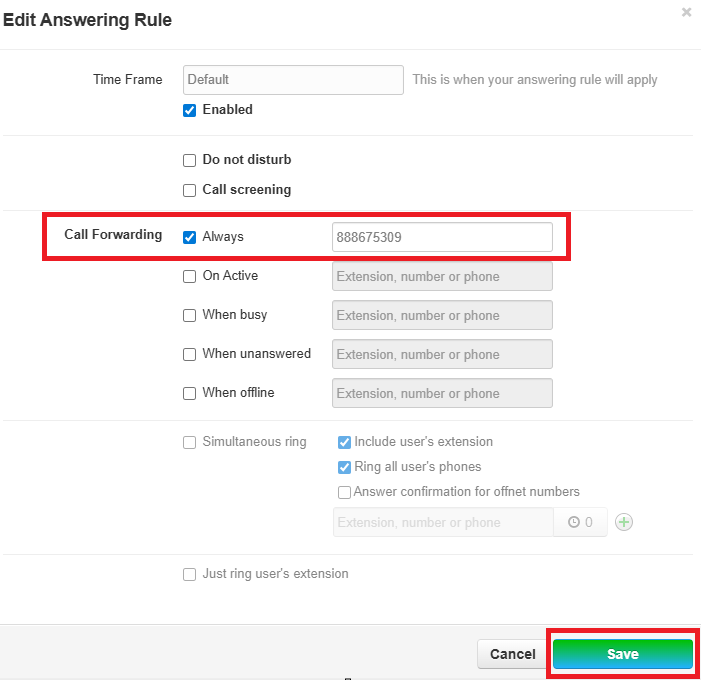Check the When busy forwarding option
This screenshot has width=701, height=680.
click(x=189, y=315)
